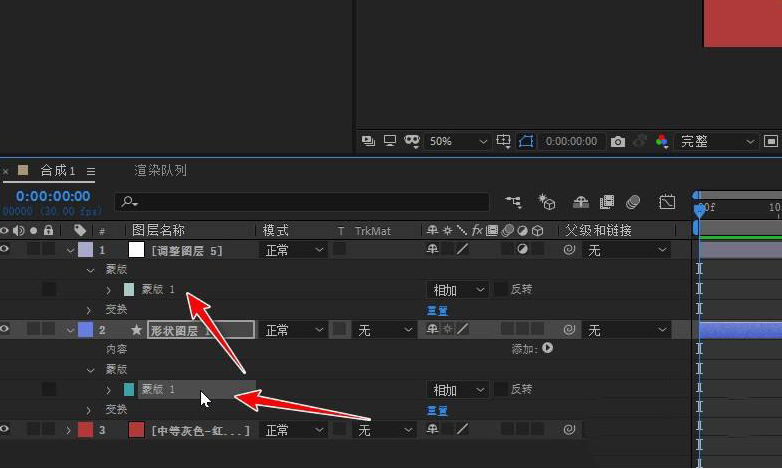
Task: Open the 合成1 panel menu icon
Action: [x=91, y=171]
